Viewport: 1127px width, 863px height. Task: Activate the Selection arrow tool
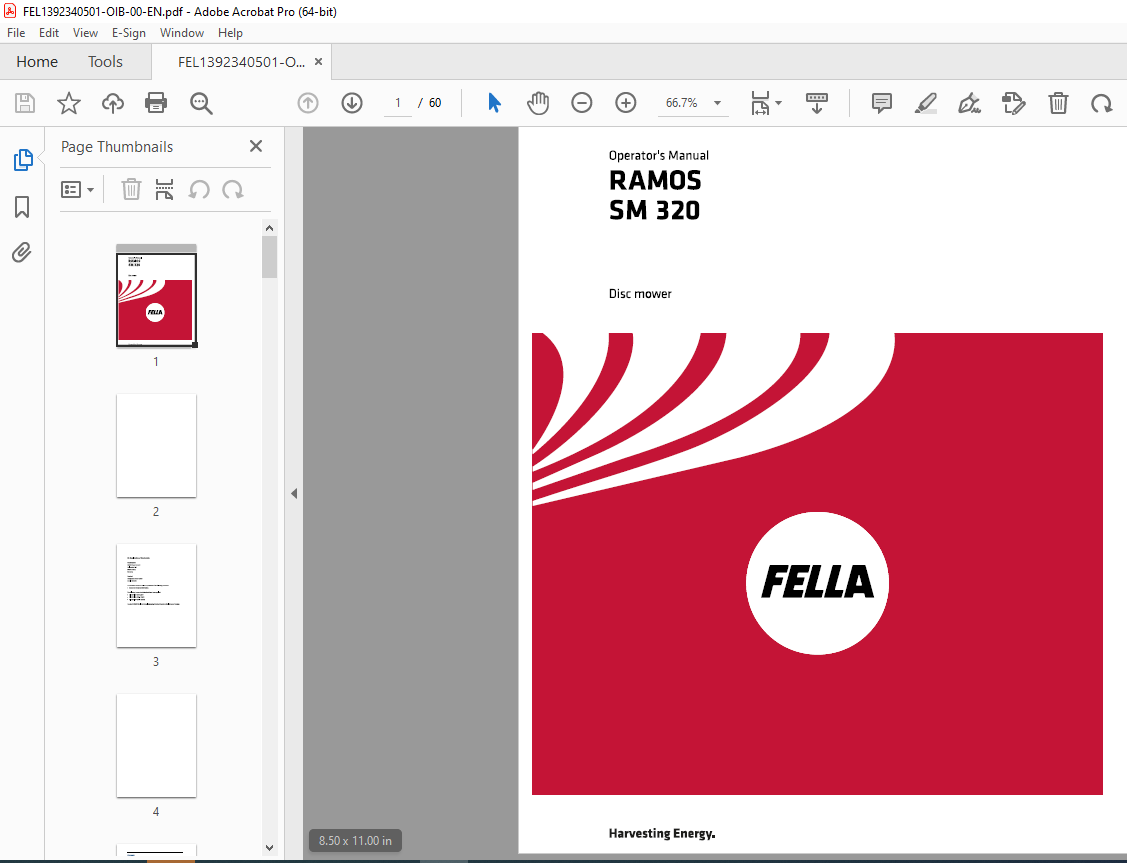point(494,103)
